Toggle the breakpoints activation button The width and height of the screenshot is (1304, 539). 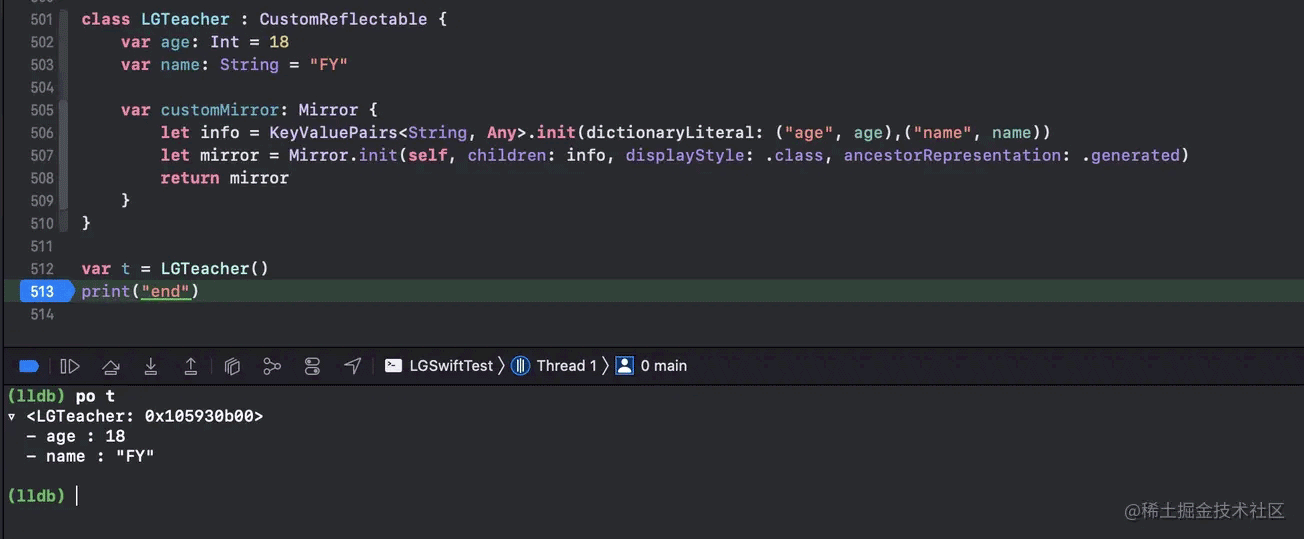point(29,366)
